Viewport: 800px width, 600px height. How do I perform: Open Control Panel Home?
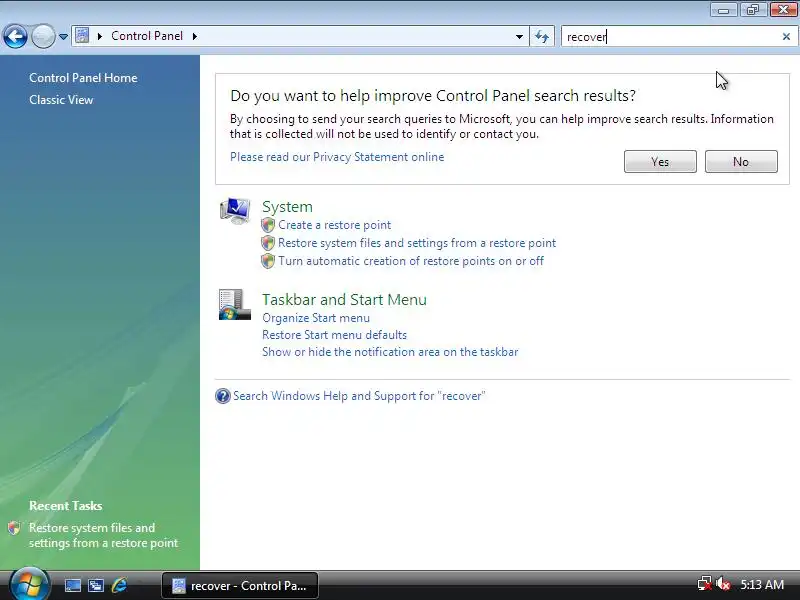(83, 78)
